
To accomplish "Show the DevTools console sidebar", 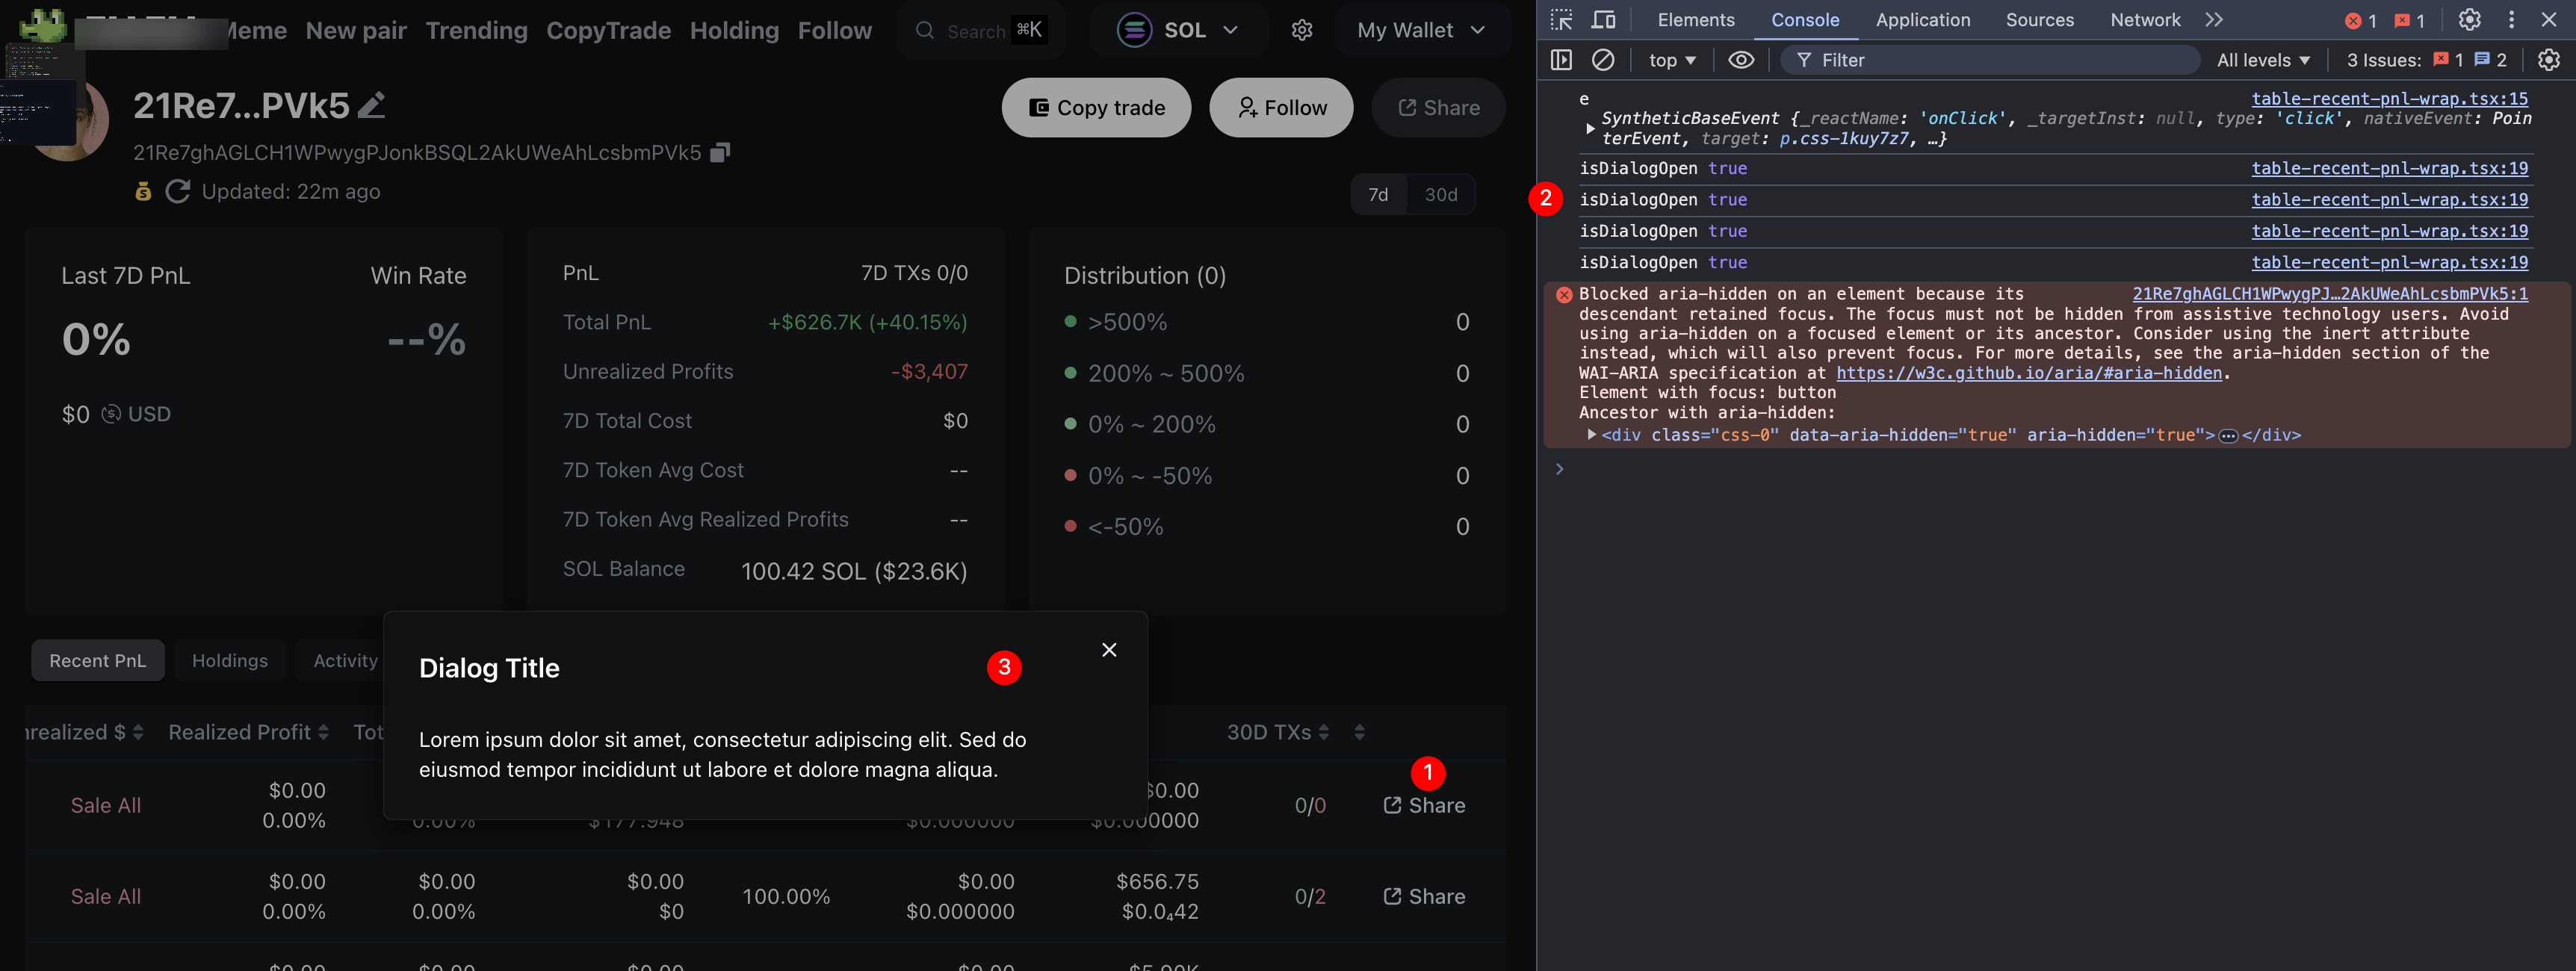I will (1561, 60).
